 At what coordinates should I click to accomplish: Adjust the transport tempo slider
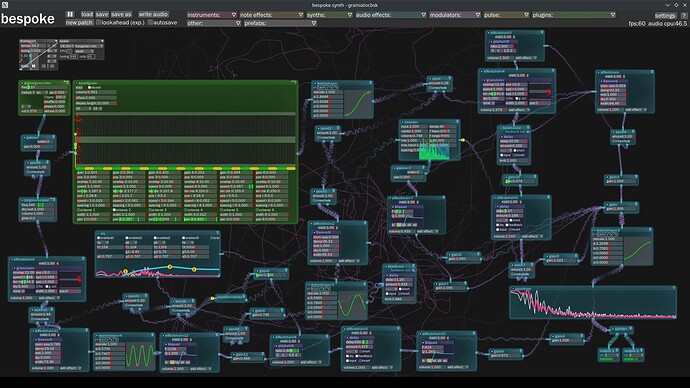[33, 46]
